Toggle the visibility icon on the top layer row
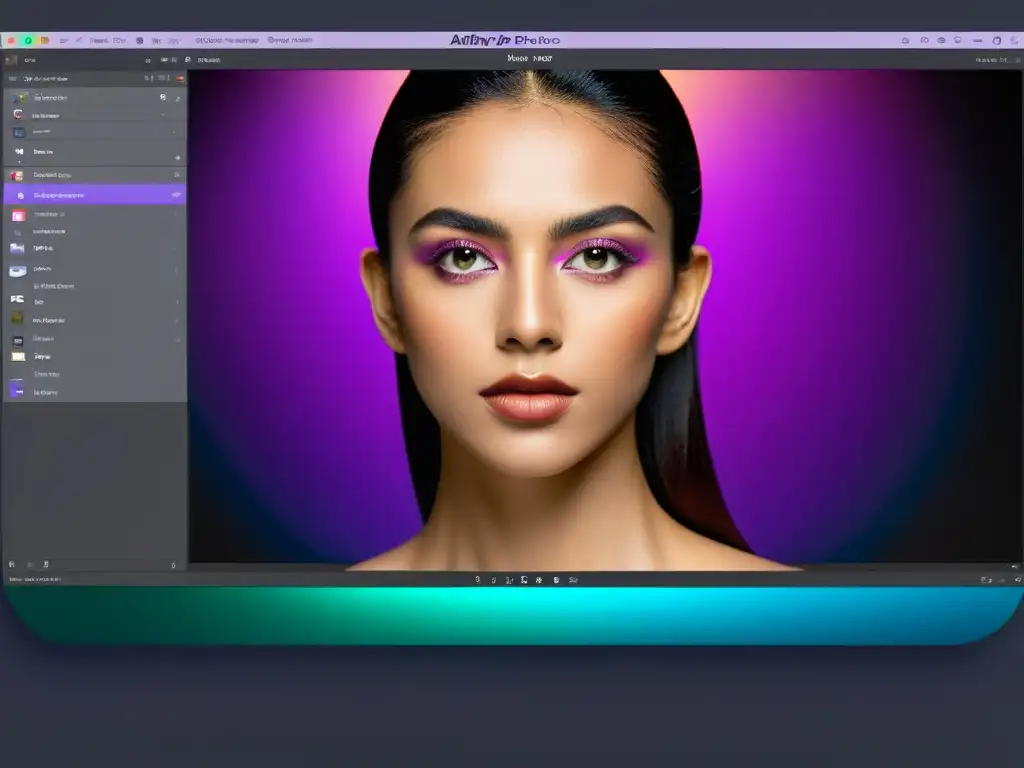Viewport: 1024px width, 768px height. [x=163, y=97]
